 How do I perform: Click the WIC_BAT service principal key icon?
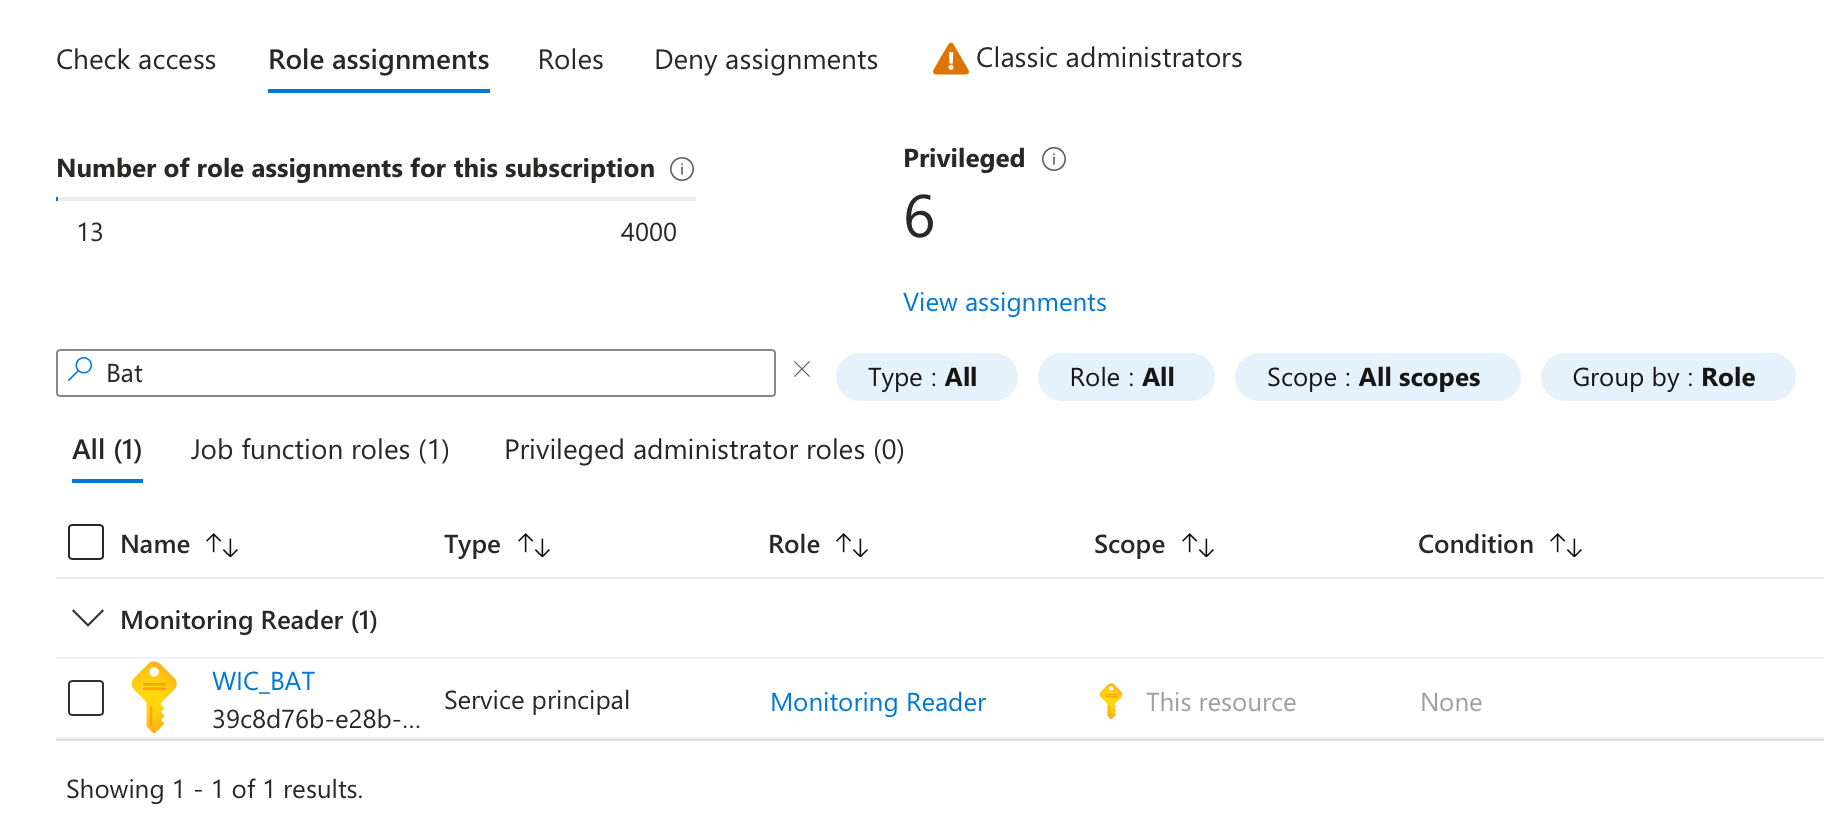(154, 697)
